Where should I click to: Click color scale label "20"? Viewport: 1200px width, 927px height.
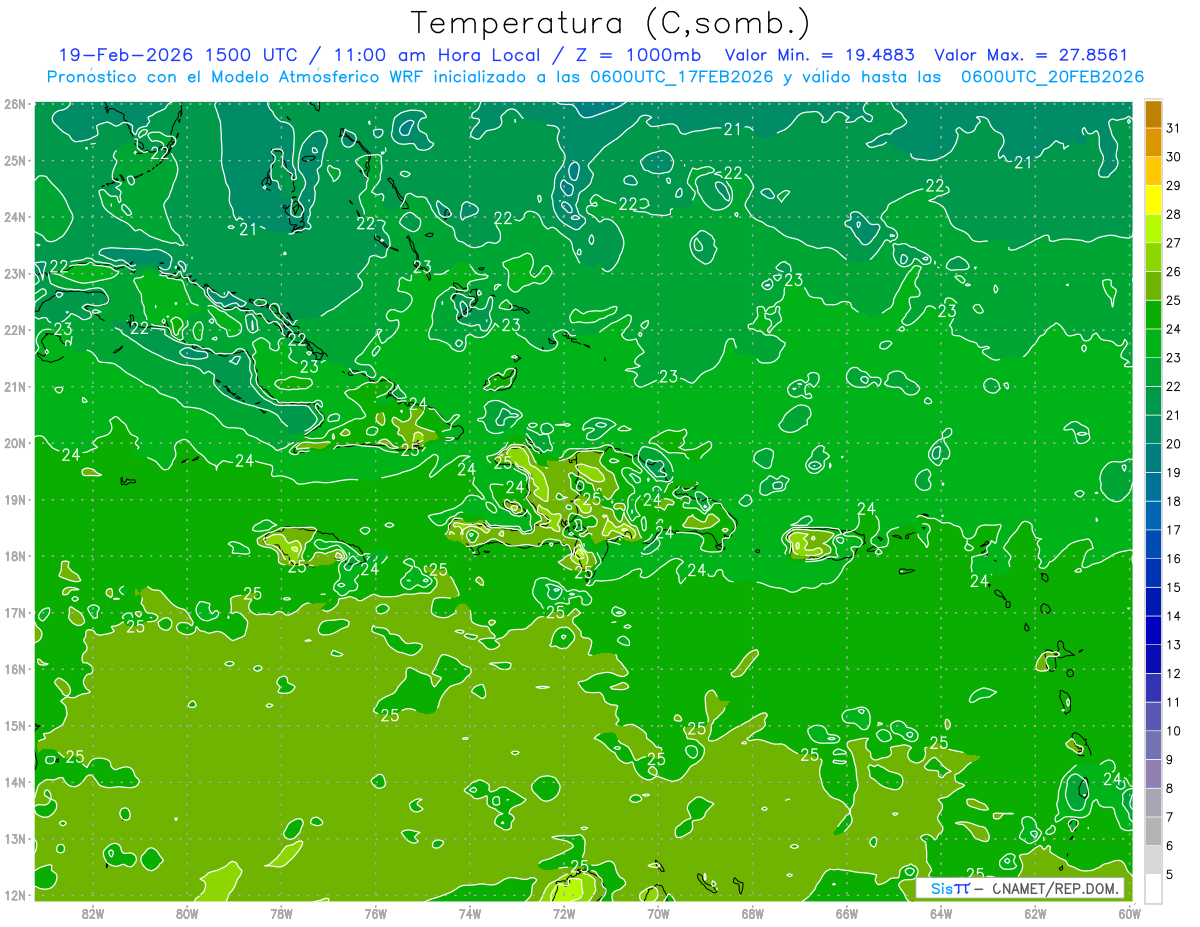[x=1174, y=443]
